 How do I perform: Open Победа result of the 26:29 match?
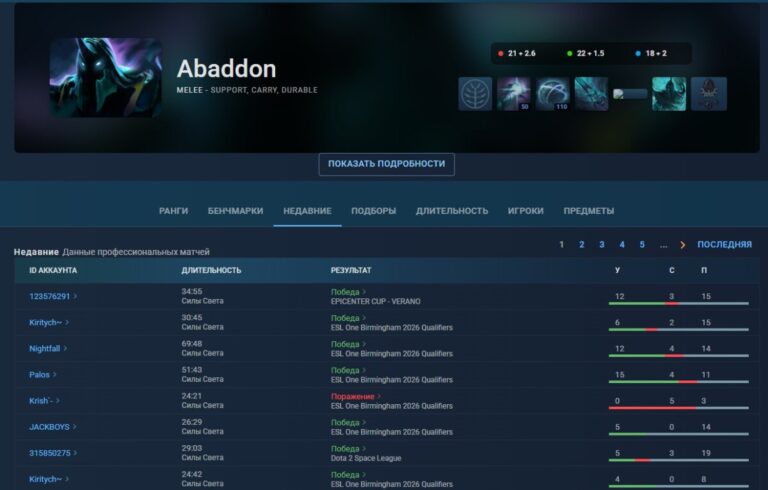348,422
